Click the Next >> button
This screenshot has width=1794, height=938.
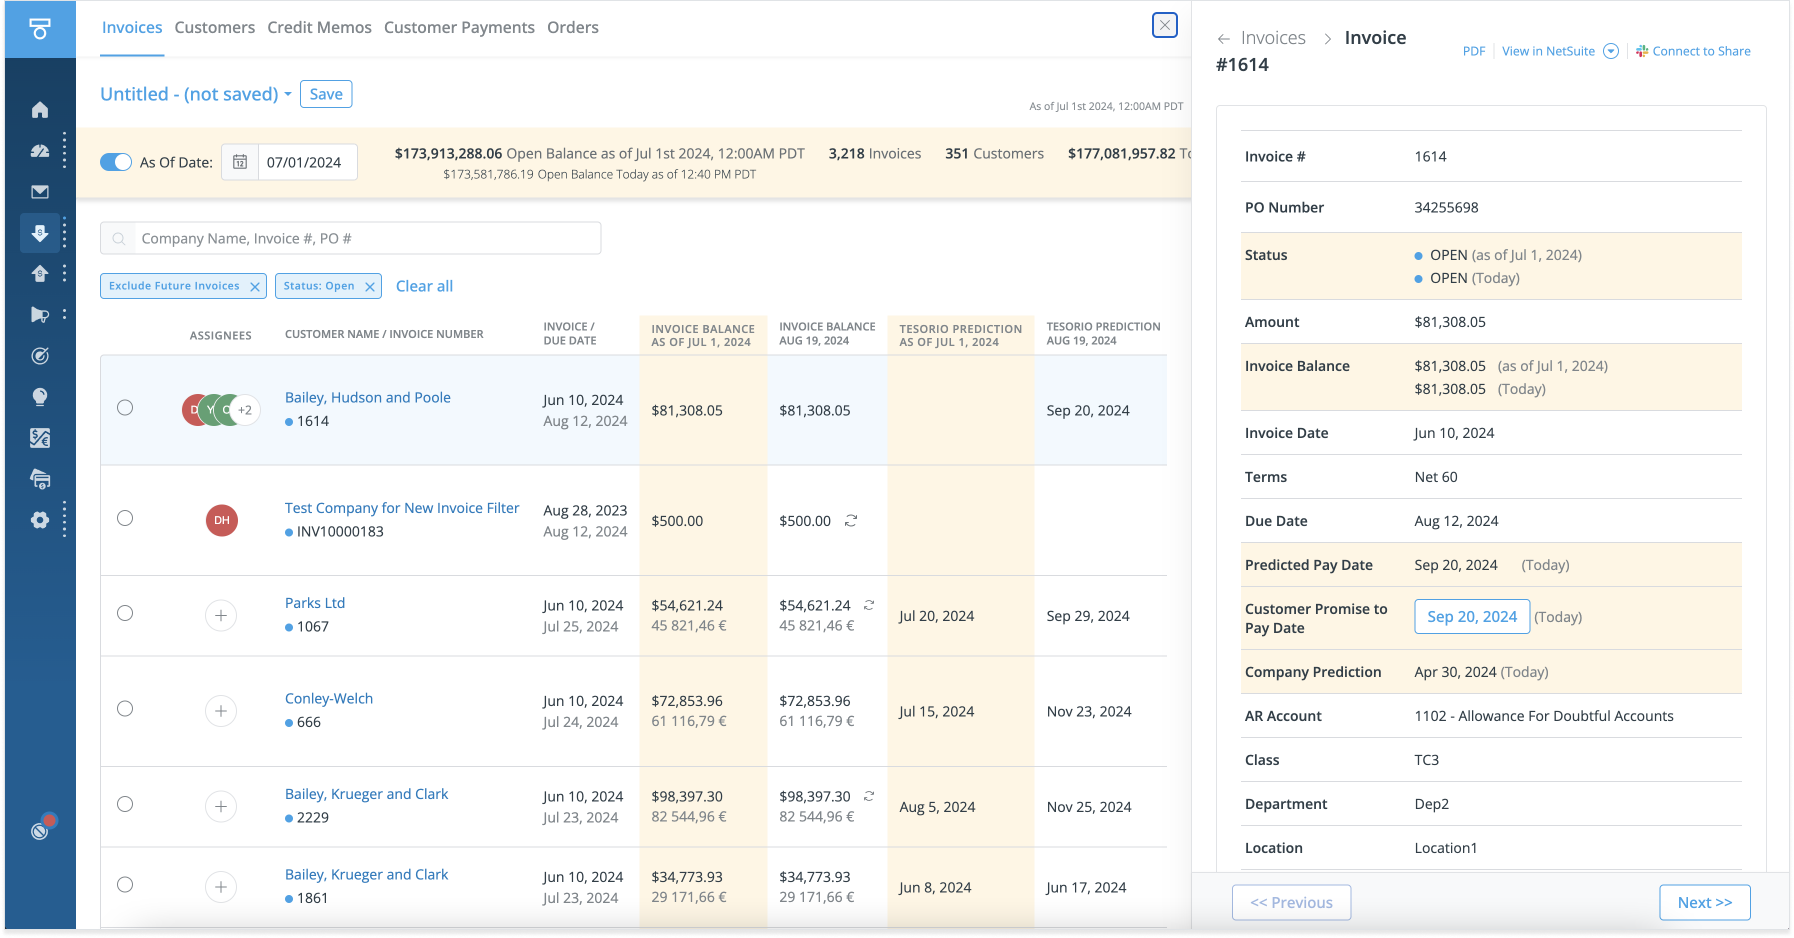(1704, 902)
